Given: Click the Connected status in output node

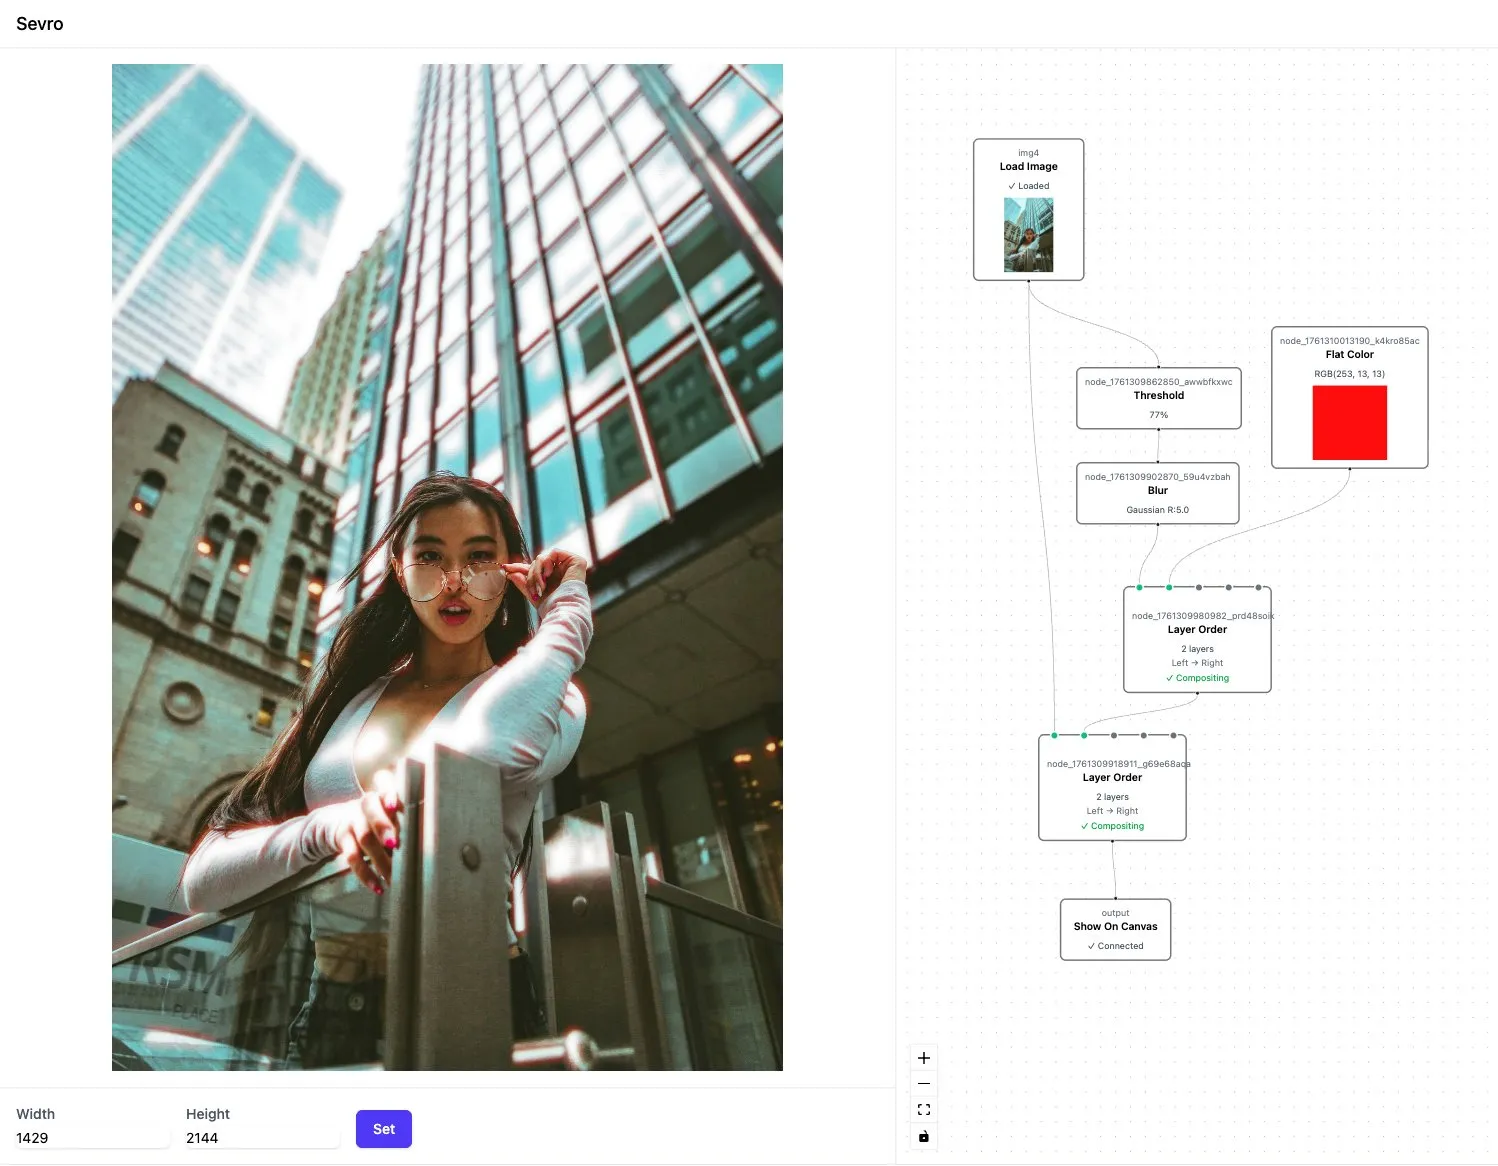Looking at the screenshot, I should [x=1115, y=946].
